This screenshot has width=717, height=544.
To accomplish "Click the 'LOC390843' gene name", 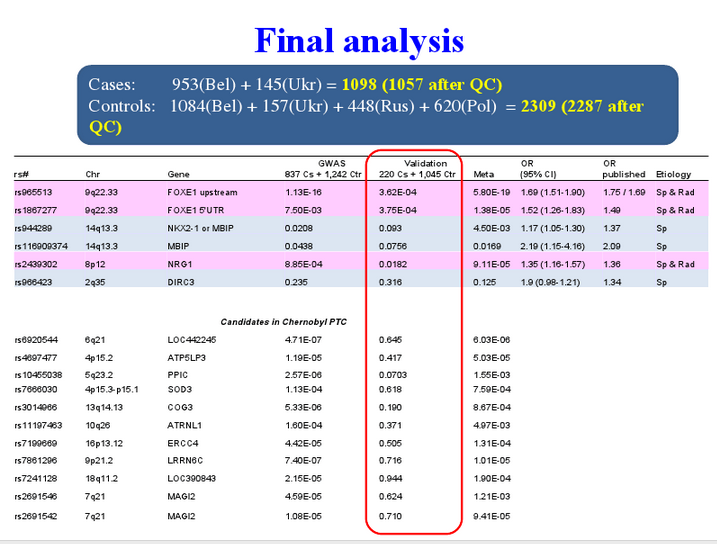I will click(x=192, y=479).
